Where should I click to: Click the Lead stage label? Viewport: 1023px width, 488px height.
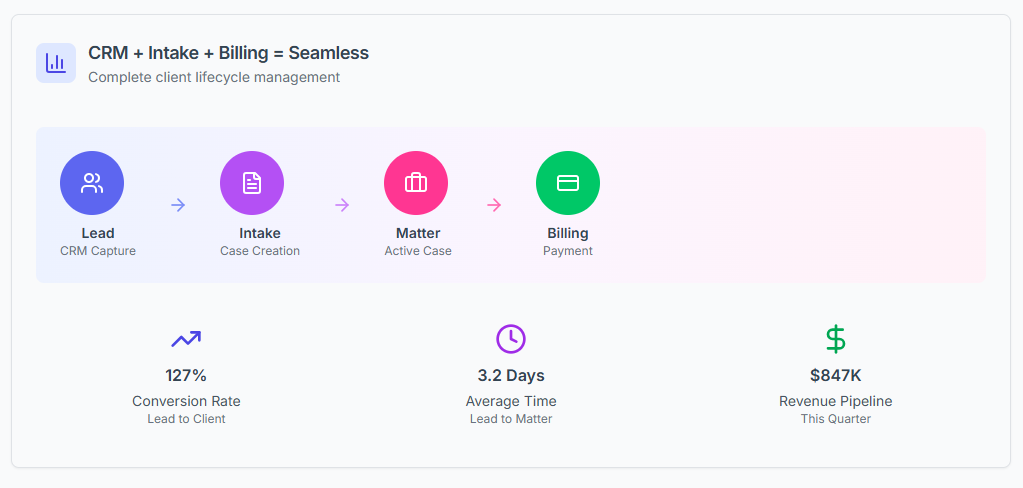coord(98,233)
